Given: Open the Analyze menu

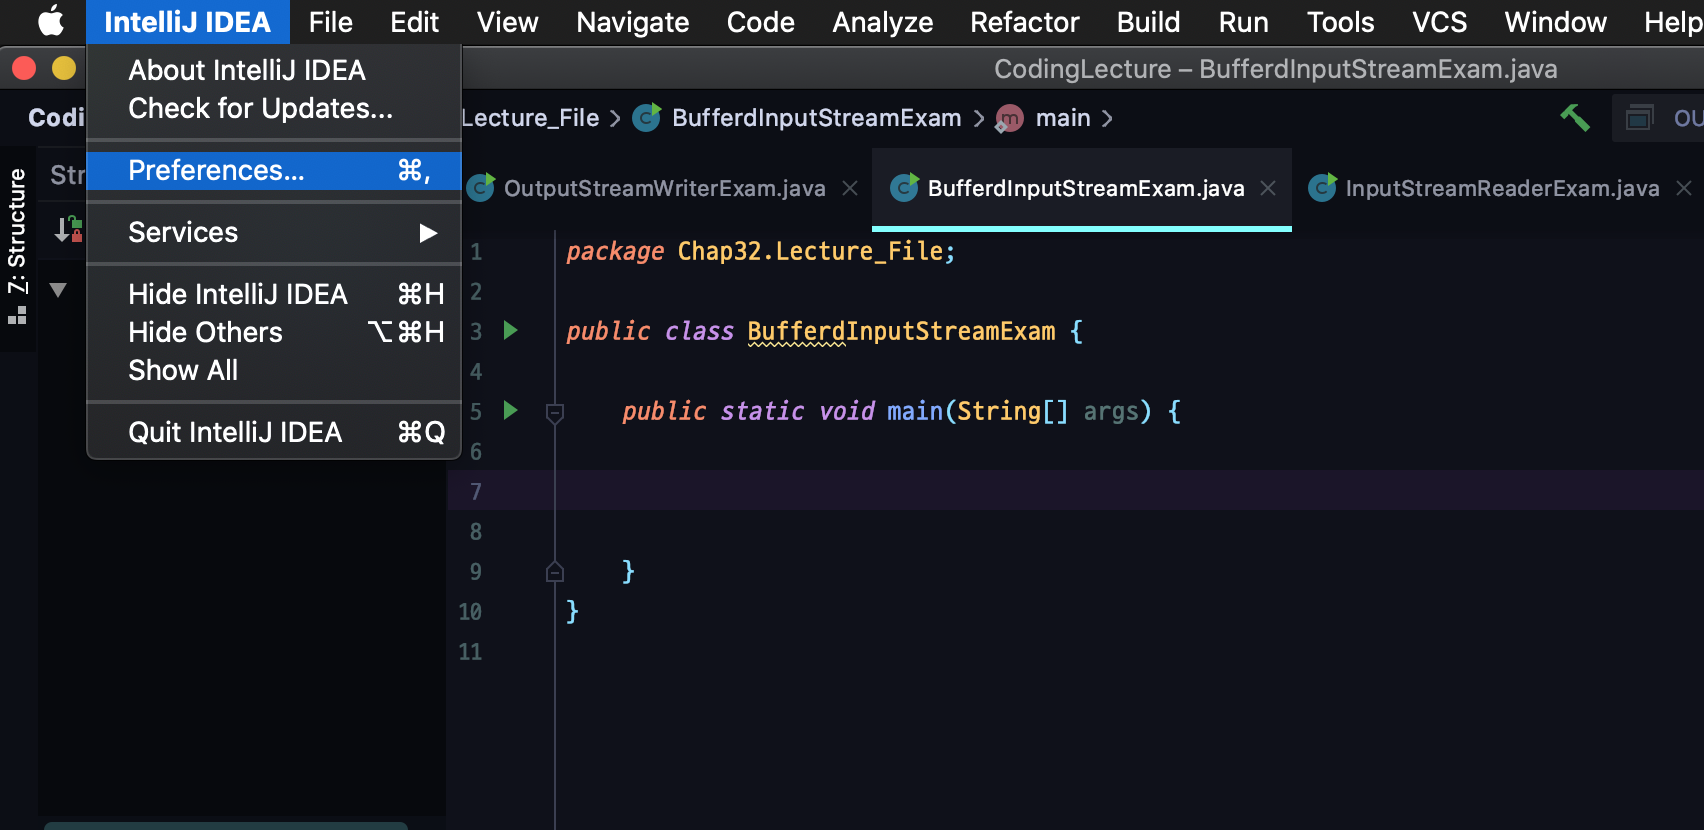Looking at the screenshot, I should [x=883, y=22].
